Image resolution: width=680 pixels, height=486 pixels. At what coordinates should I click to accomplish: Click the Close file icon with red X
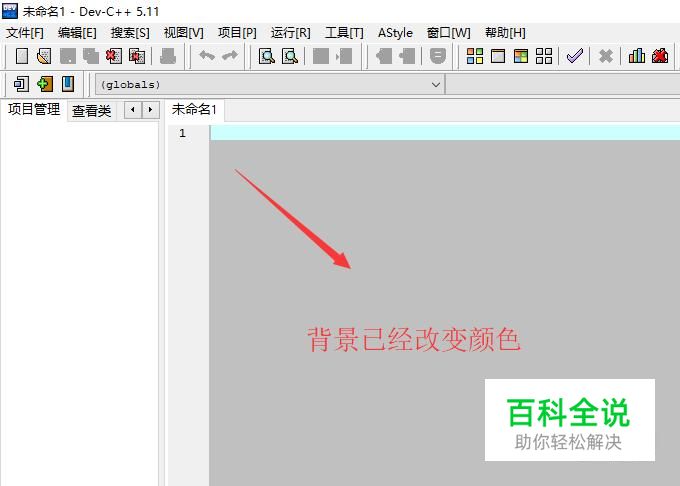pyautogui.click(x=114, y=56)
